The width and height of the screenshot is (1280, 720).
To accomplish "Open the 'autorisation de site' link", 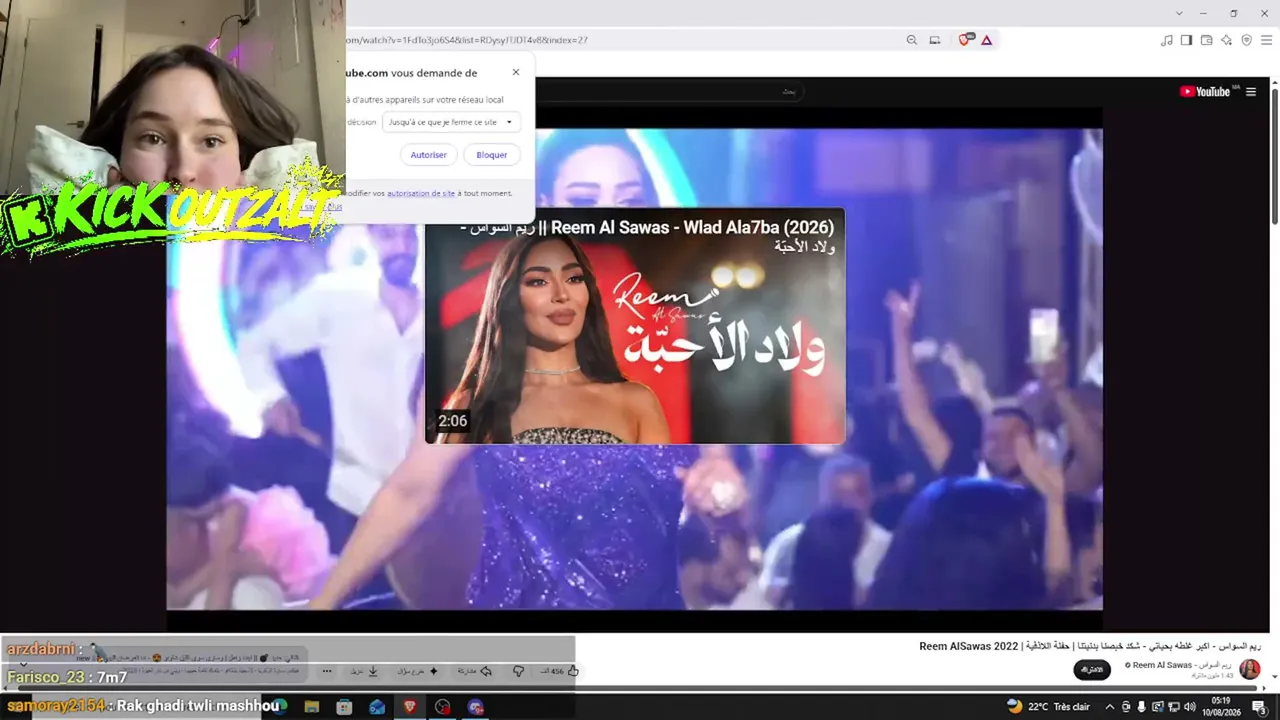I will pyautogui.click(x=421, y=193).
